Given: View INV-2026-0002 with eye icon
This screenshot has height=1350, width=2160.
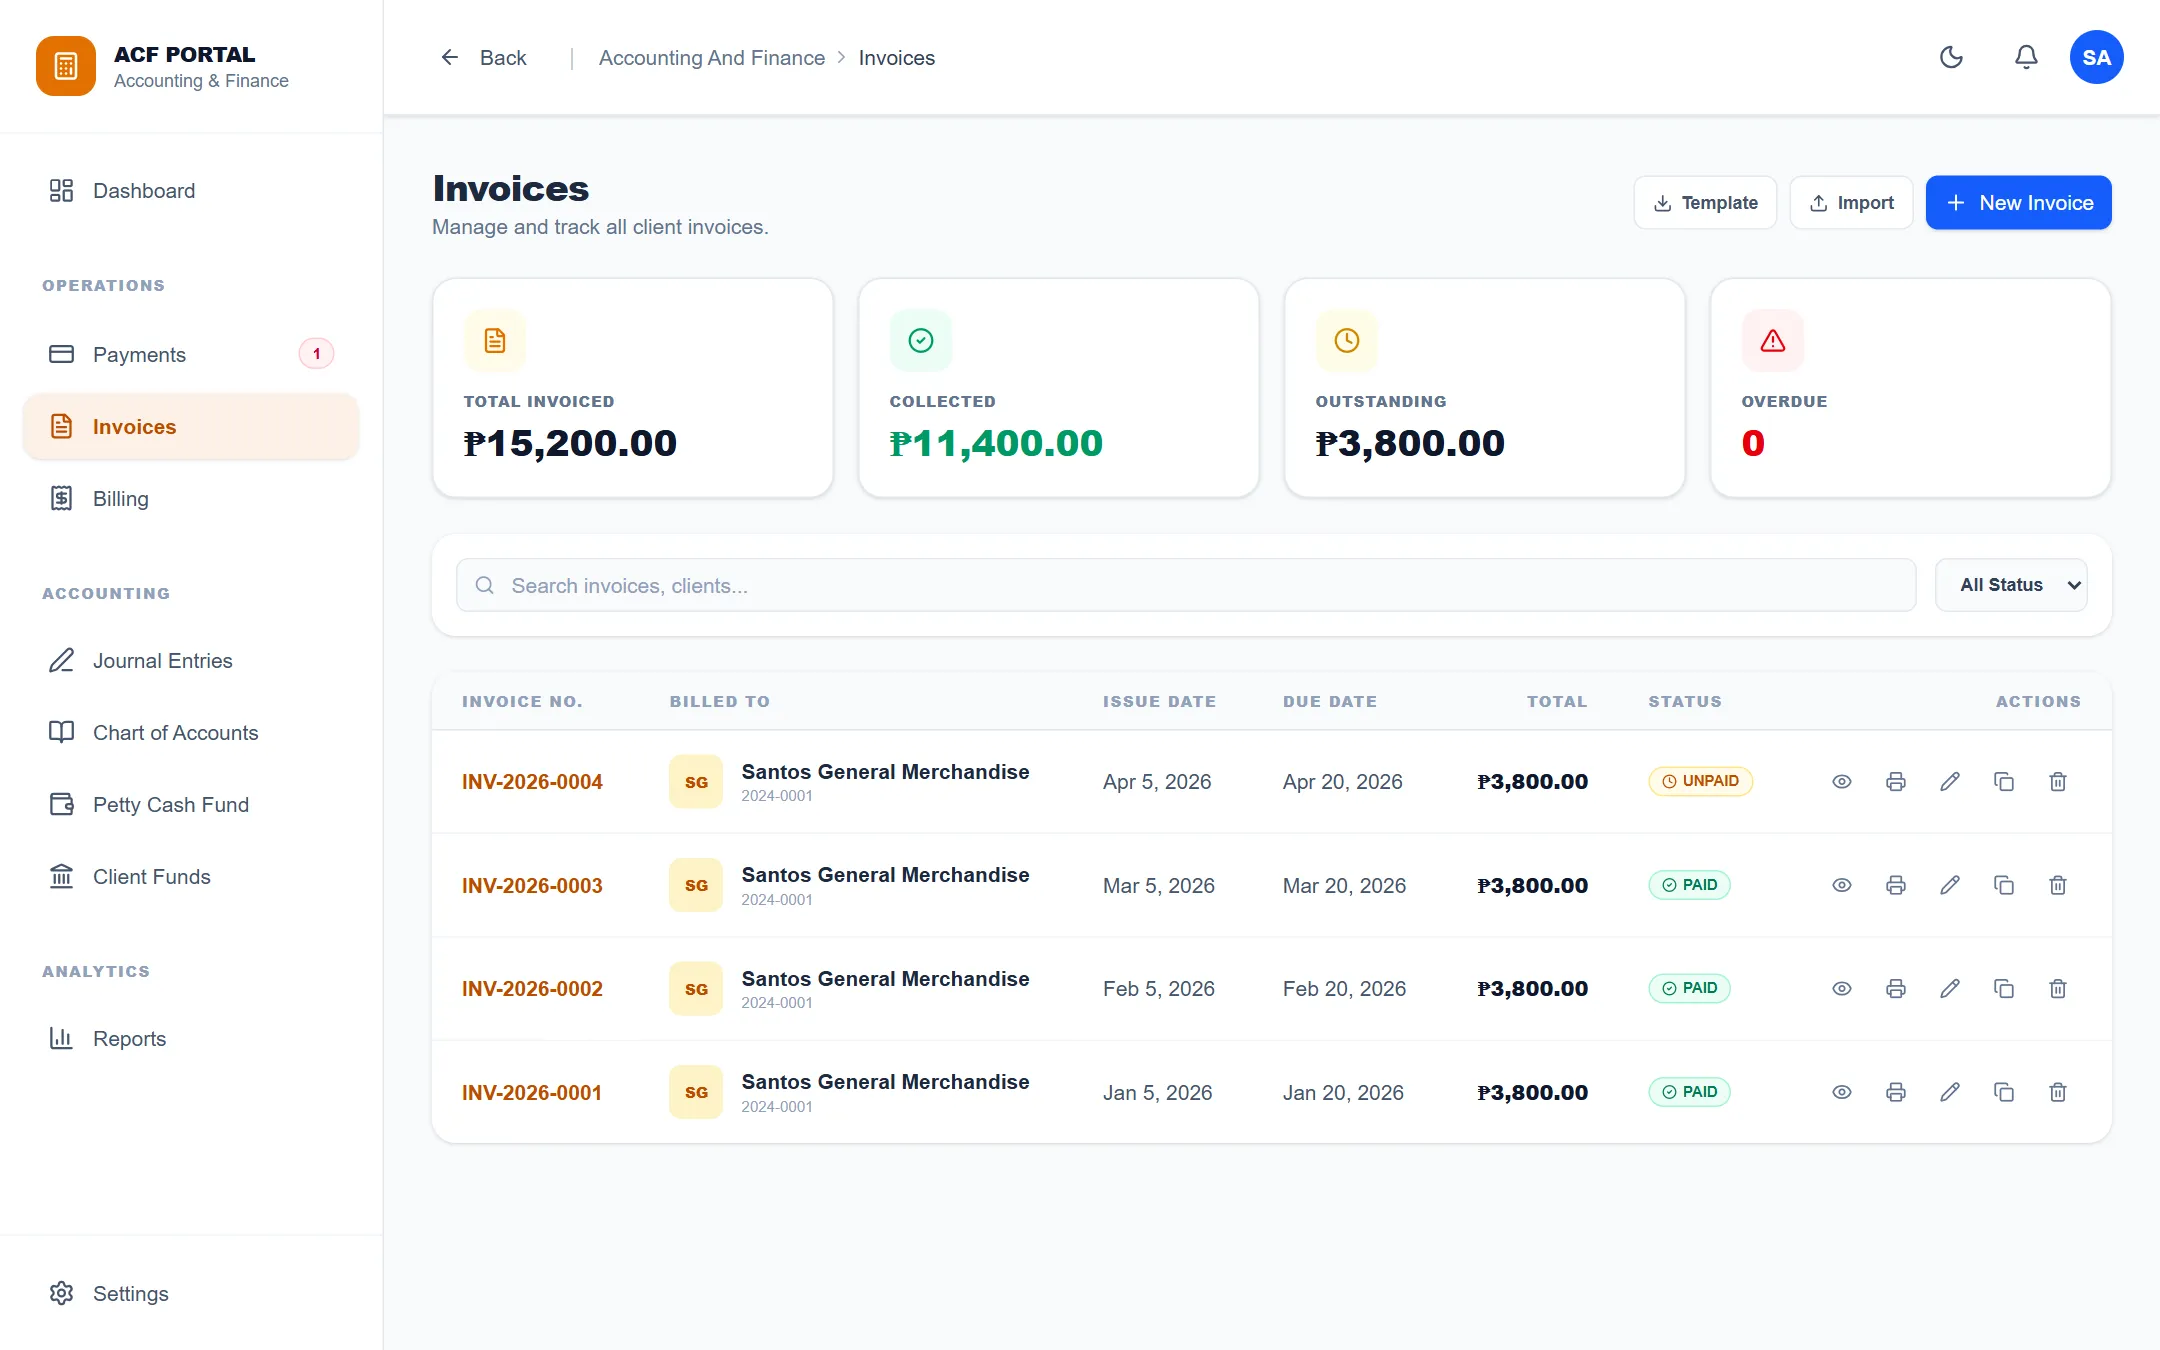Looking at the screenshot, I should coord(1842,989).
